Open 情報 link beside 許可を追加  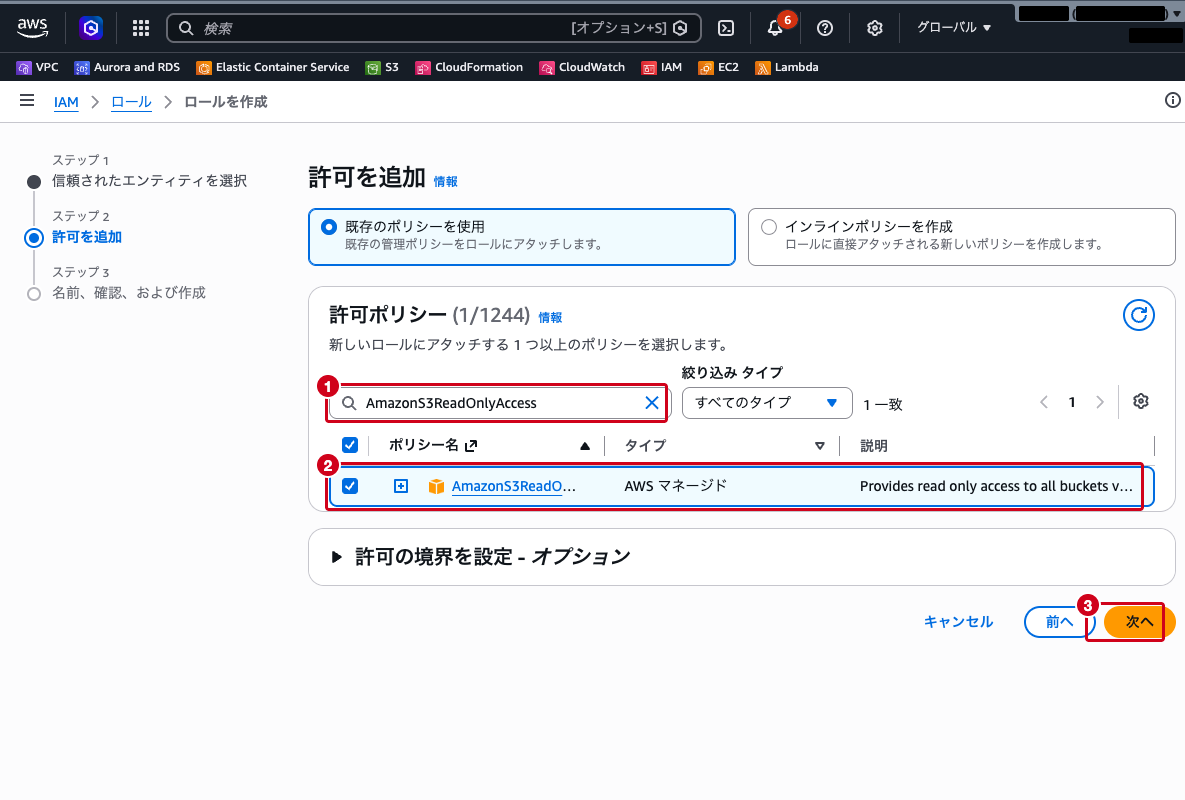coord(445,181)
